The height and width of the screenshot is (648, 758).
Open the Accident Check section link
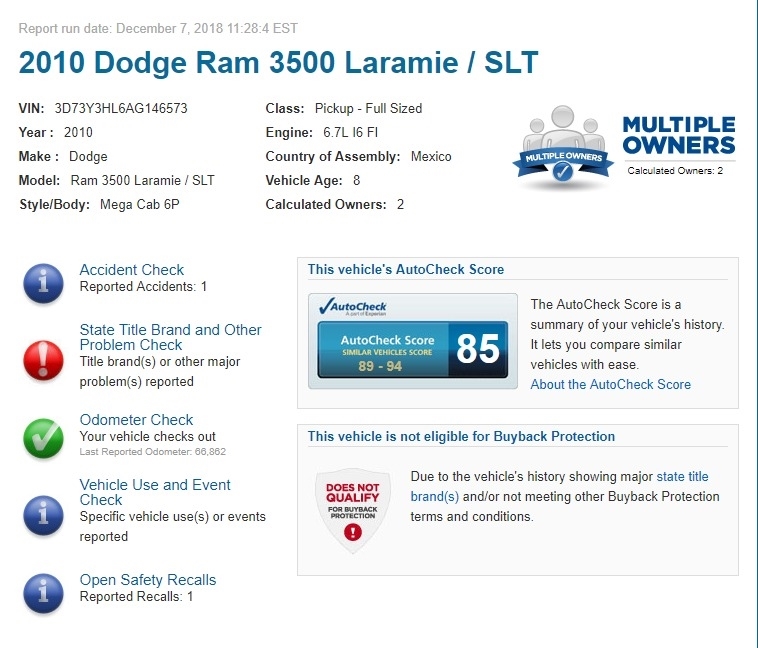132,270
